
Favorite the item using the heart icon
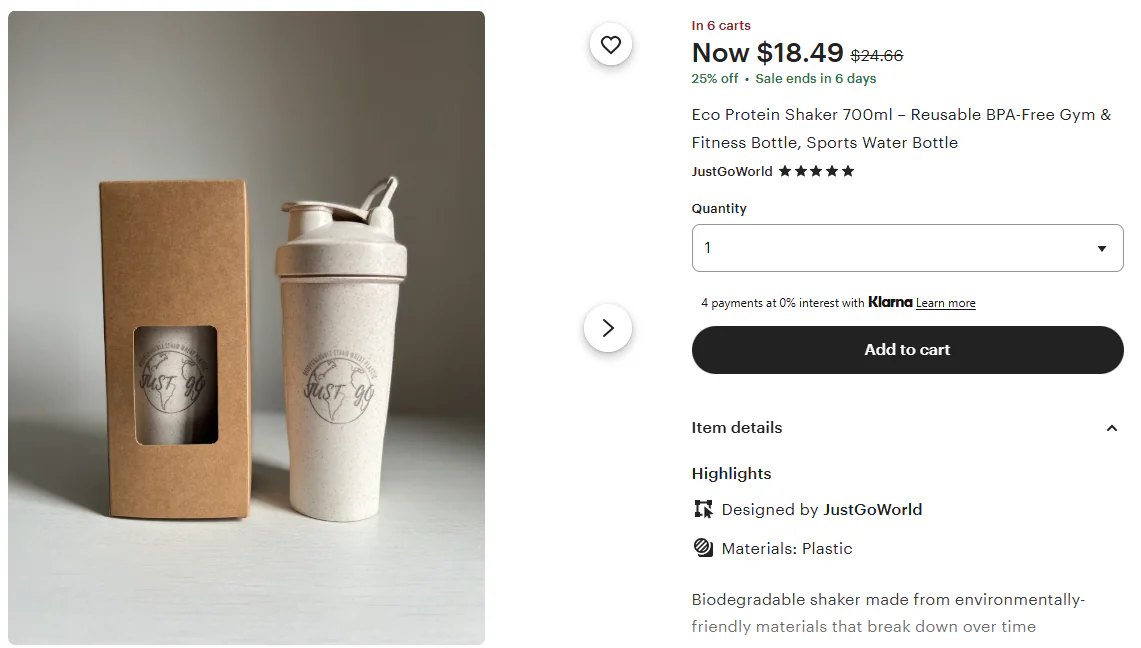click(x=610, y=44)
